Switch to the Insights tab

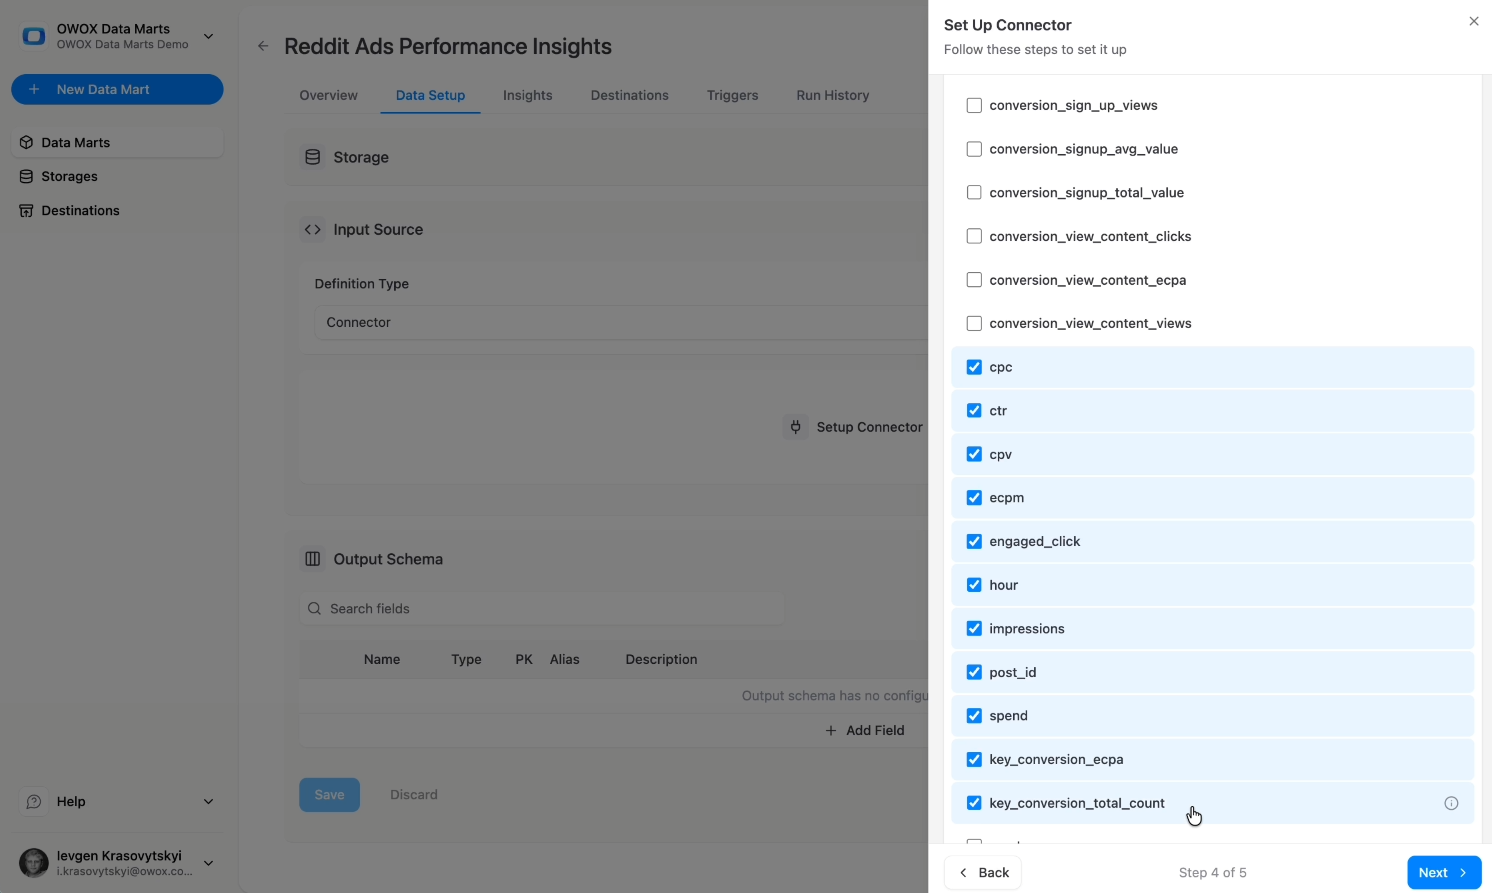tap(527, 95)
